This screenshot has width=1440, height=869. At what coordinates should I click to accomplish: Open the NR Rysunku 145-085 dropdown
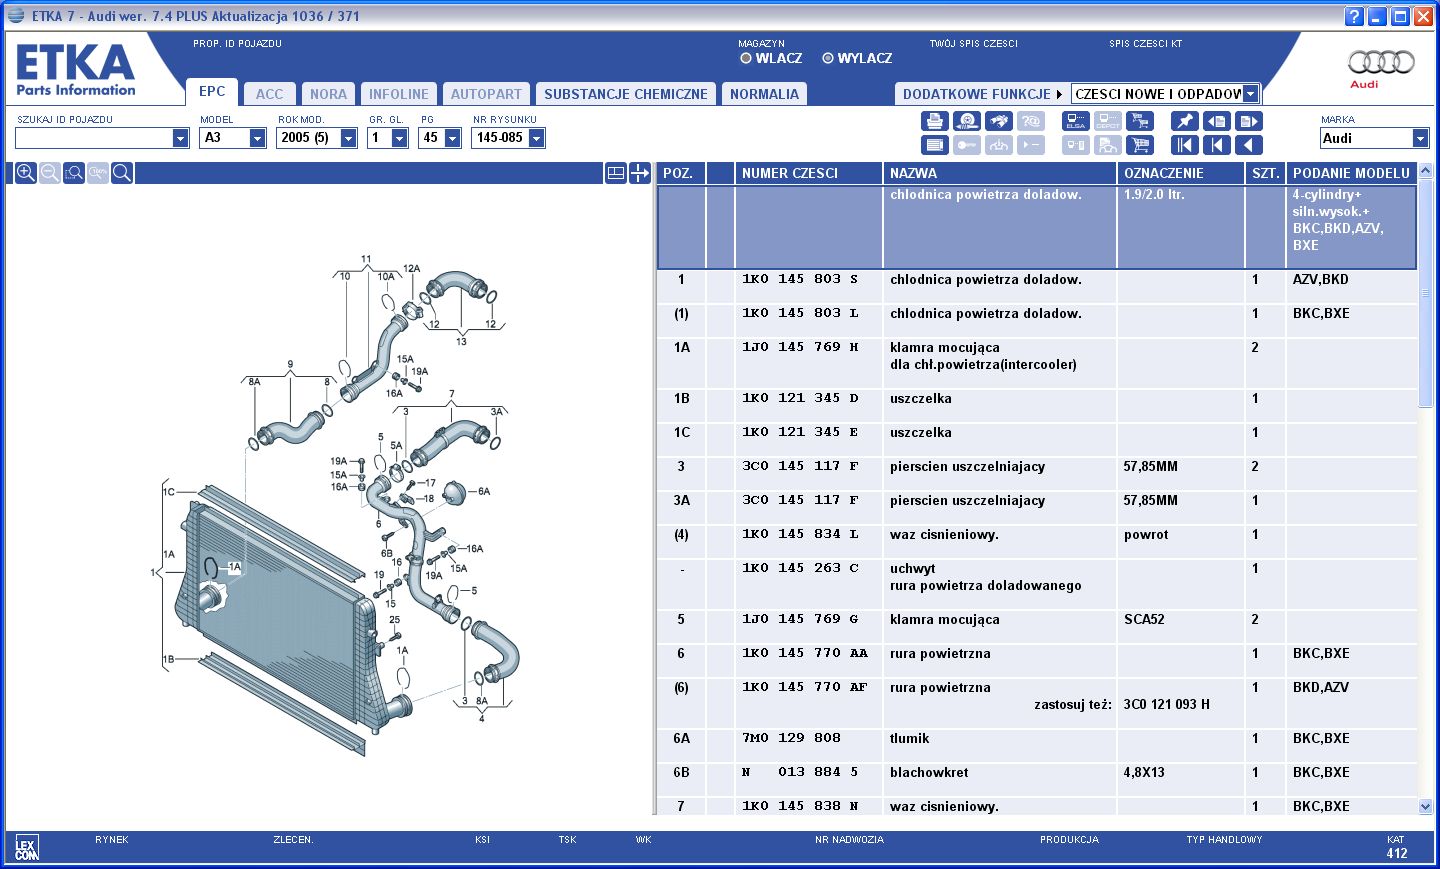pyautogui.click(x=536, y=138)
